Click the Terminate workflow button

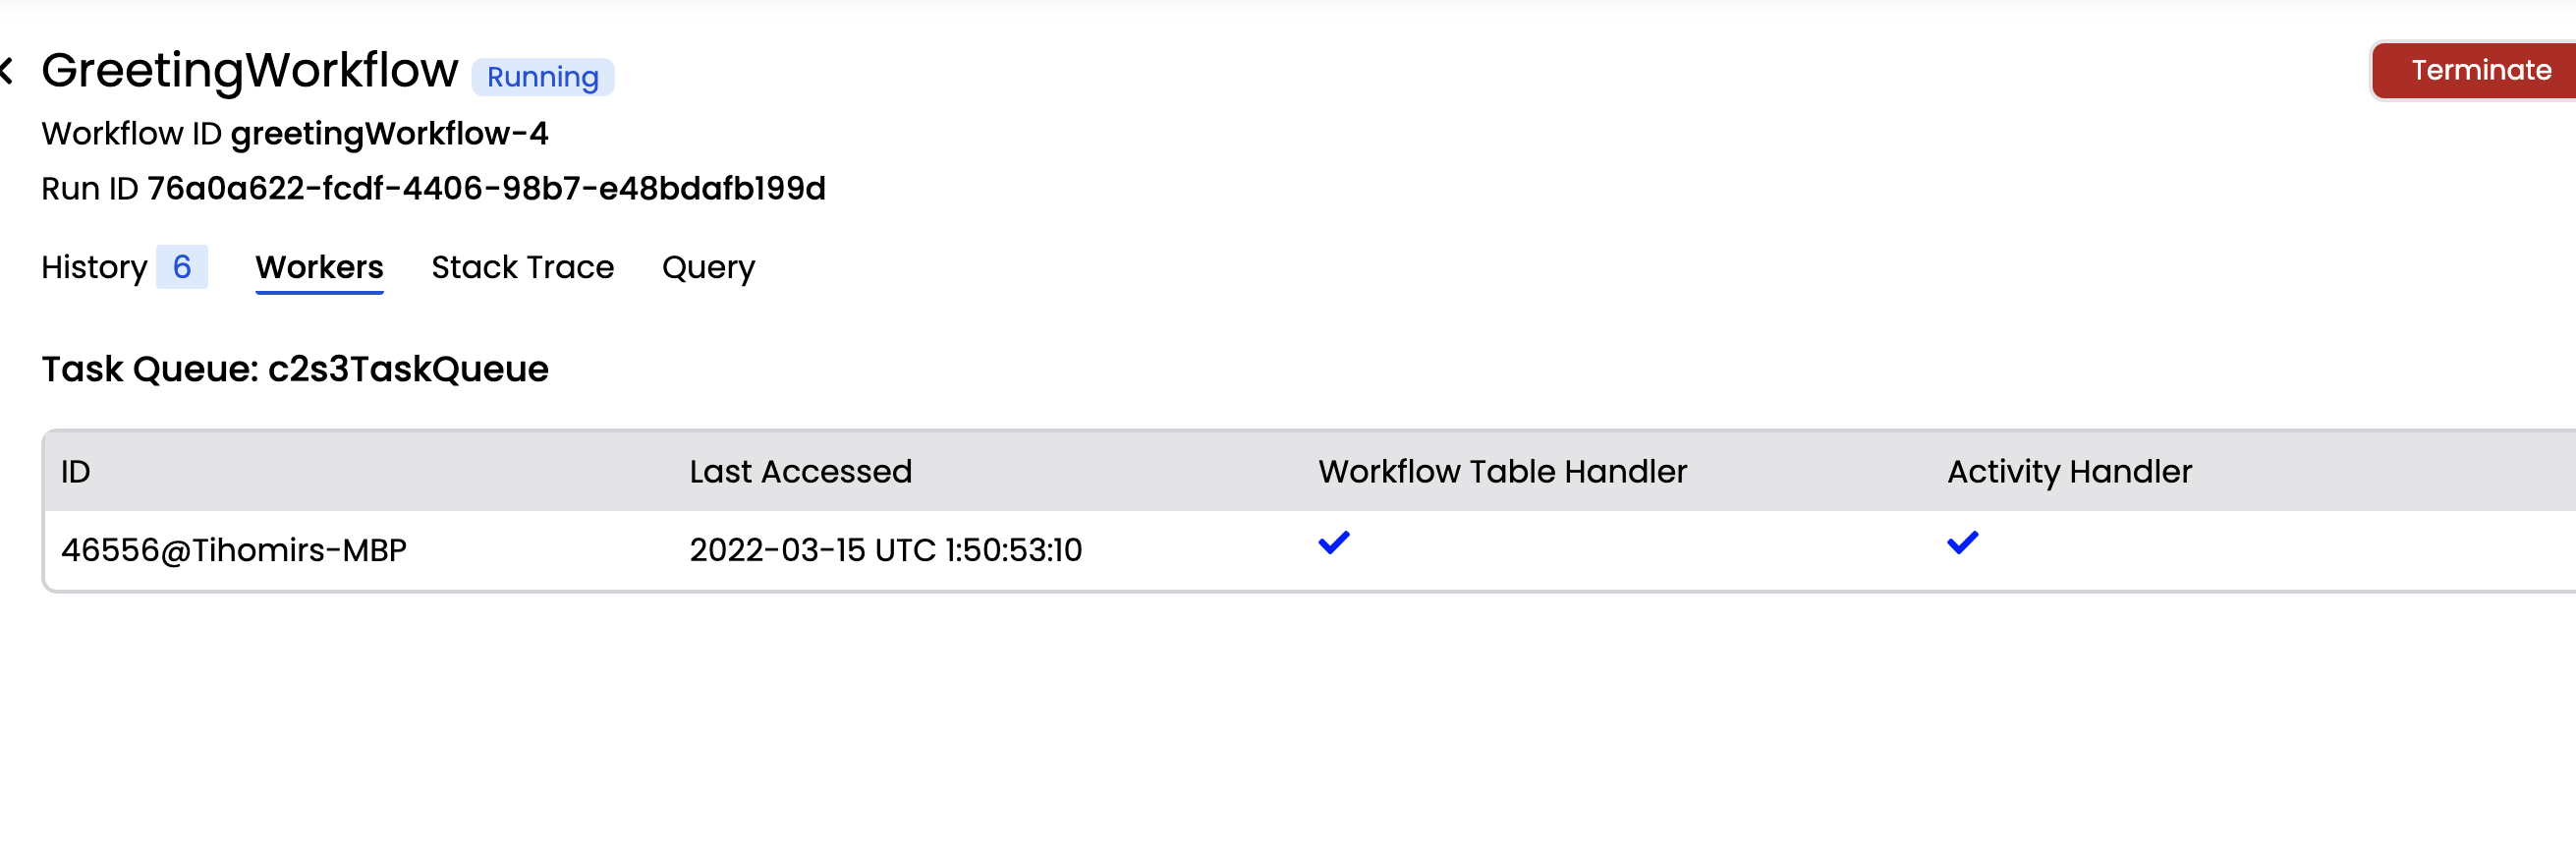pyautogui.click(x=2479, y=70)
